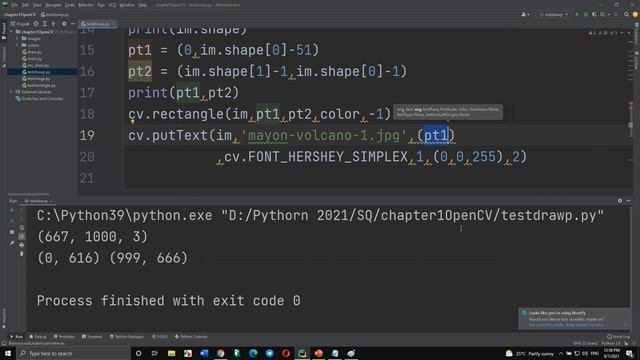Open Python Console tool window tab
Screen dimensions: 640x360
tap(191, 337)
